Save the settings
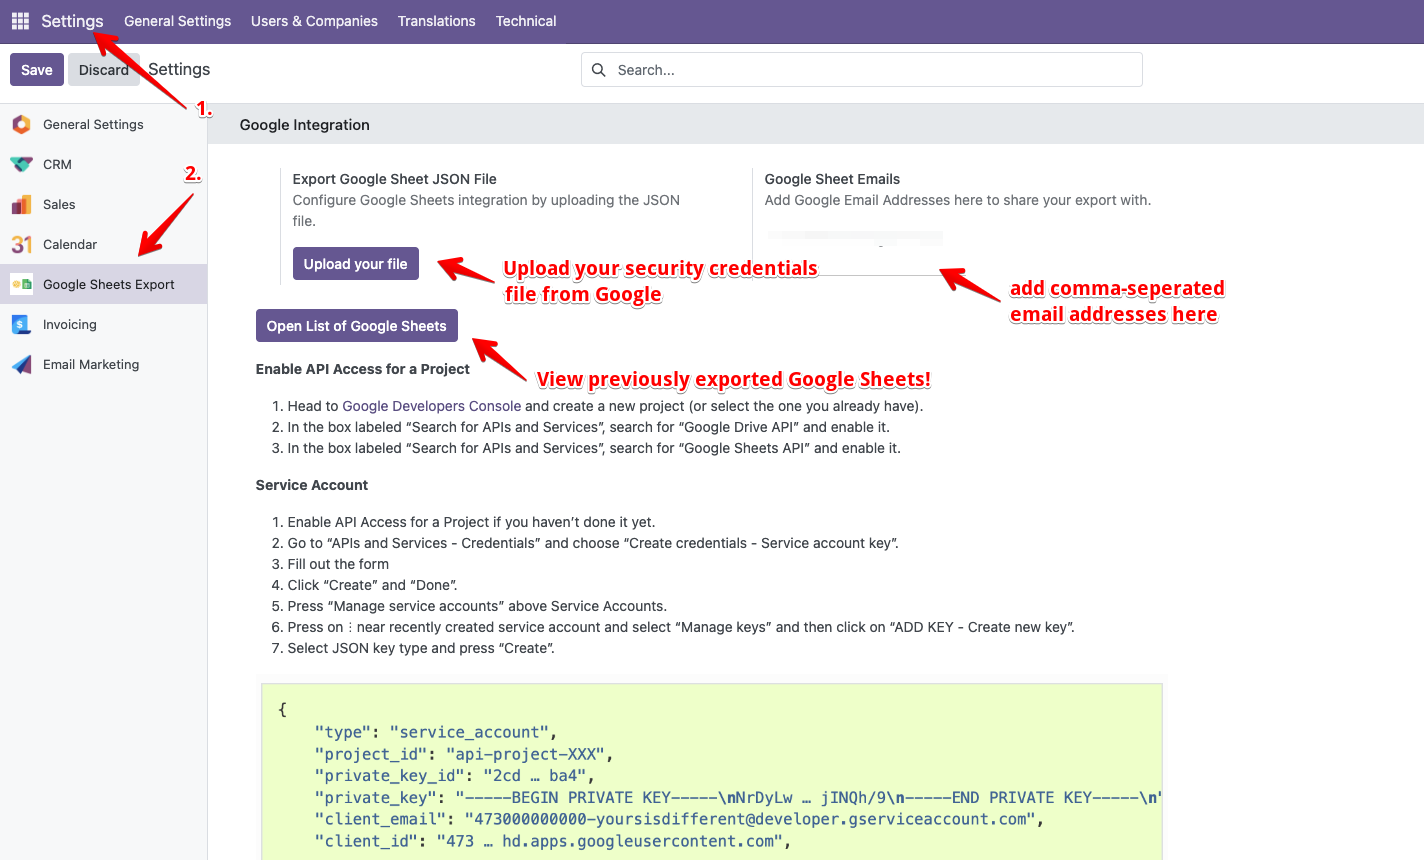Screen dimensions: 1424x860 37,70
